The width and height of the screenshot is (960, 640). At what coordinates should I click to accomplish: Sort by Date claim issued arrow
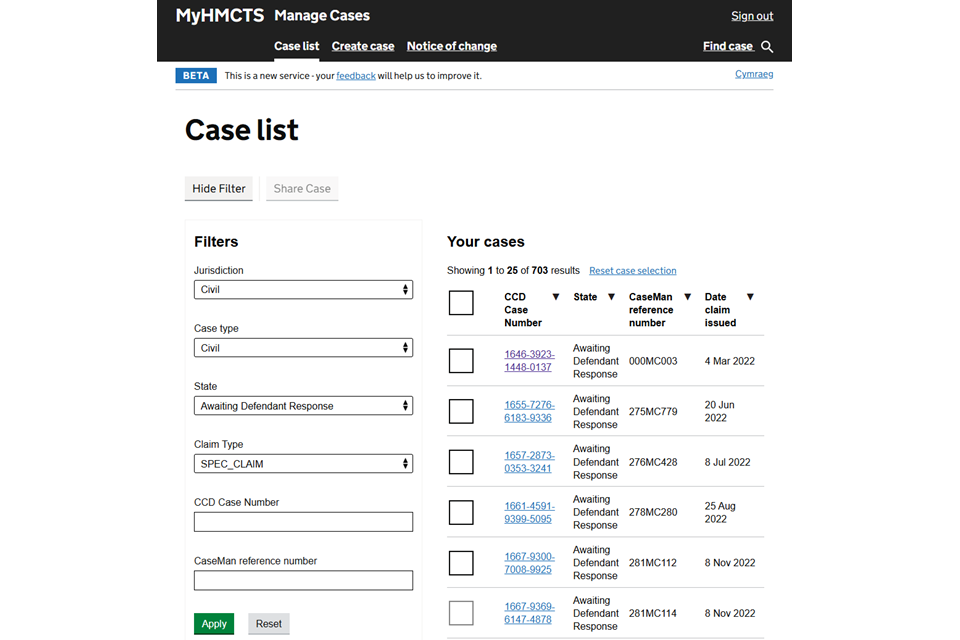(750, 297)
